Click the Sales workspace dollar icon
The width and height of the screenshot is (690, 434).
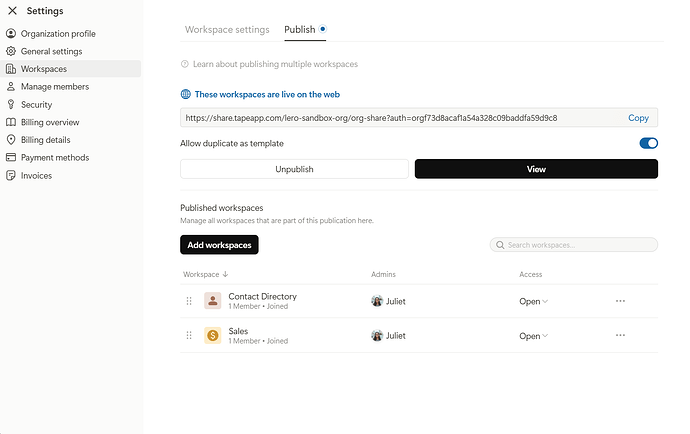213,335
